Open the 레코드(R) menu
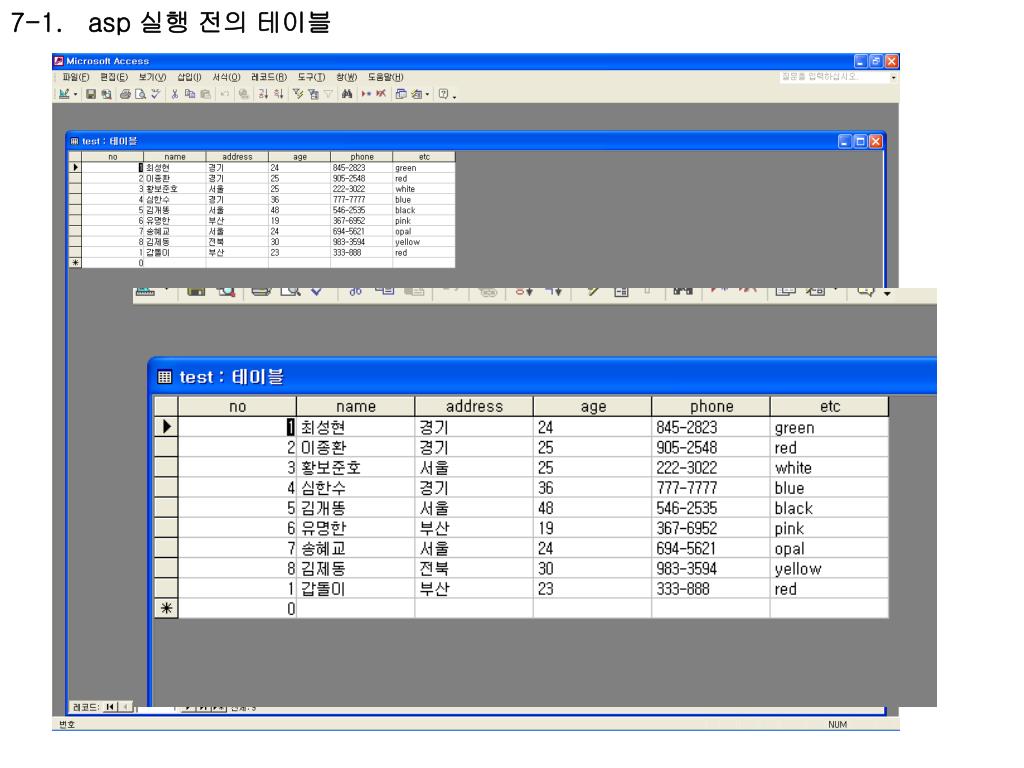The image size is (1024, 768). pos(269,77)
